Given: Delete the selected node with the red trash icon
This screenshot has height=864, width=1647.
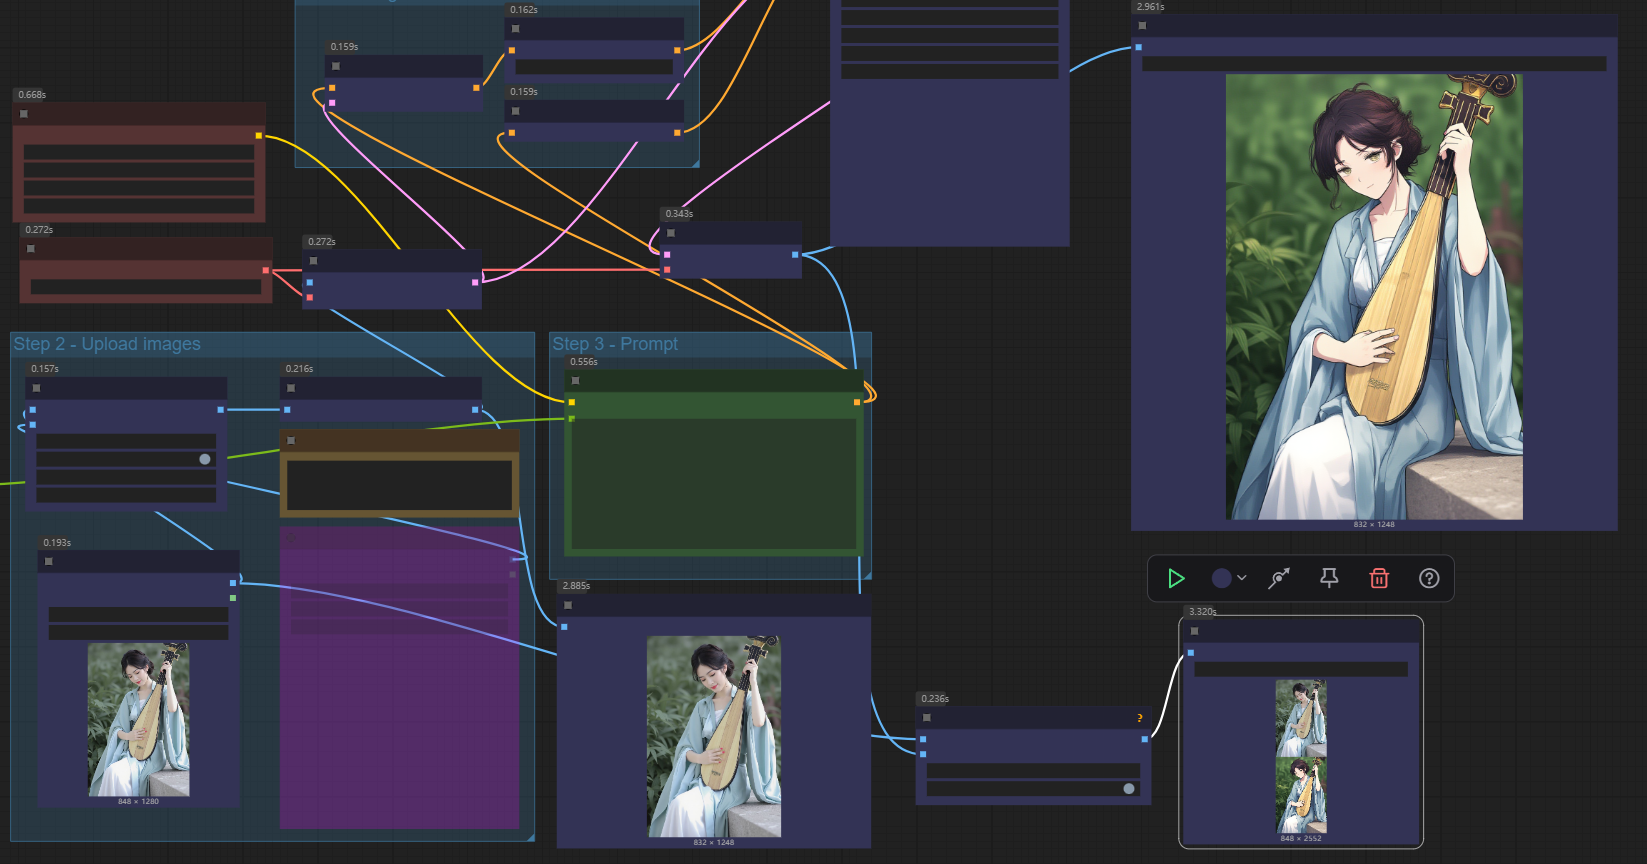Looking at the screenshot, I should click(1379, 578).
